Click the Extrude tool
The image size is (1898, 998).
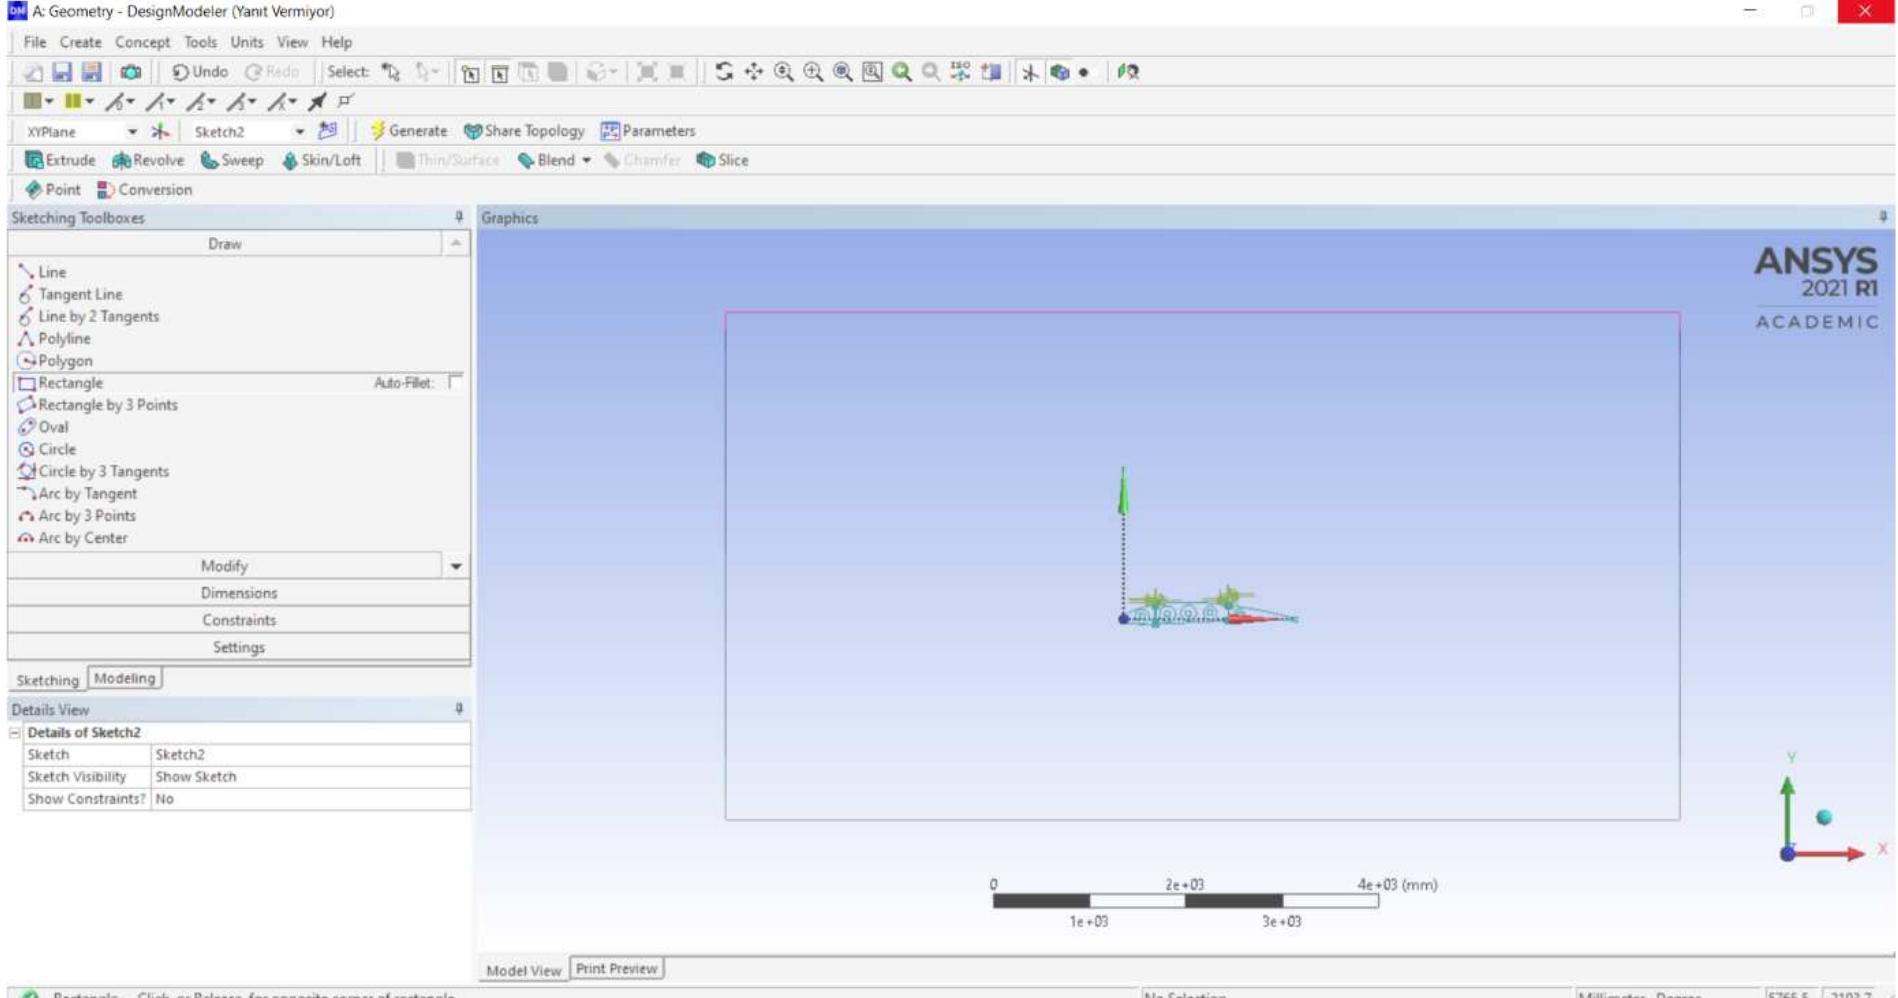tap(60, 160)
